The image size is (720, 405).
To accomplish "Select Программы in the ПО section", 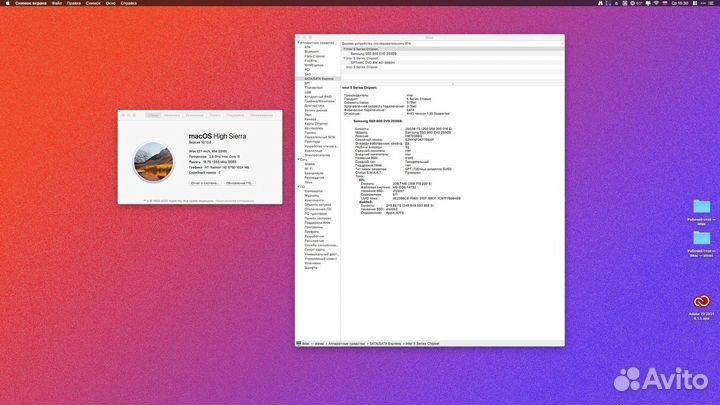I will tap(313, 227).
